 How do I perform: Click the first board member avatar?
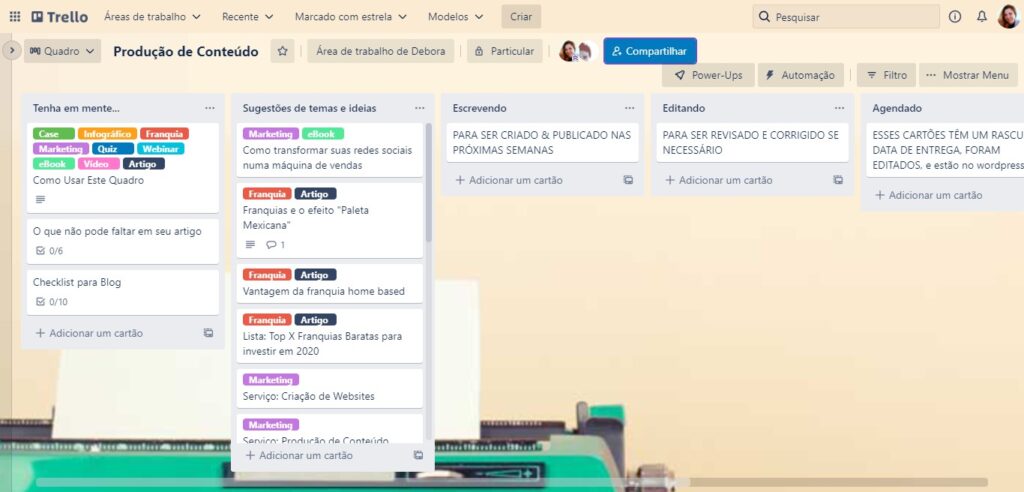(x=568, y=51)
